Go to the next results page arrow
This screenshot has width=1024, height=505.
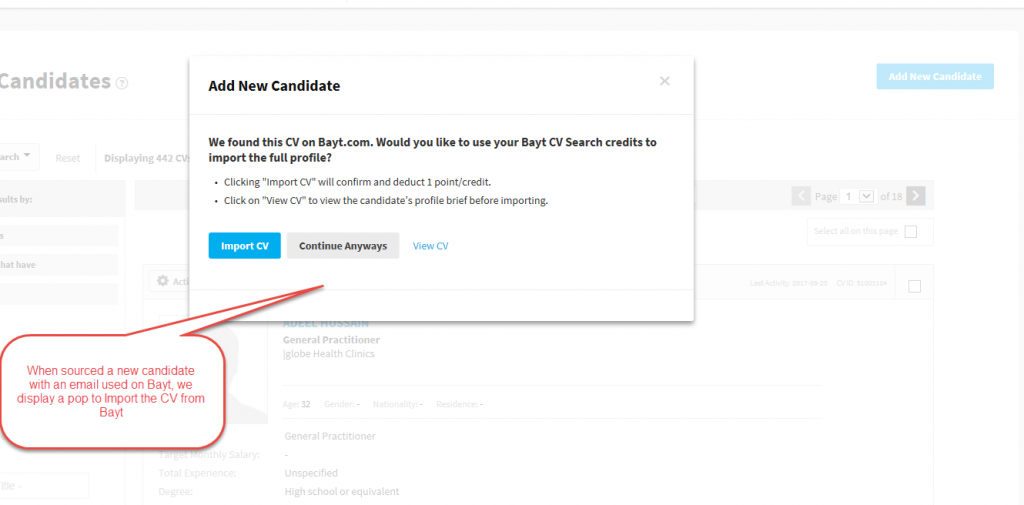coord(916,196)
